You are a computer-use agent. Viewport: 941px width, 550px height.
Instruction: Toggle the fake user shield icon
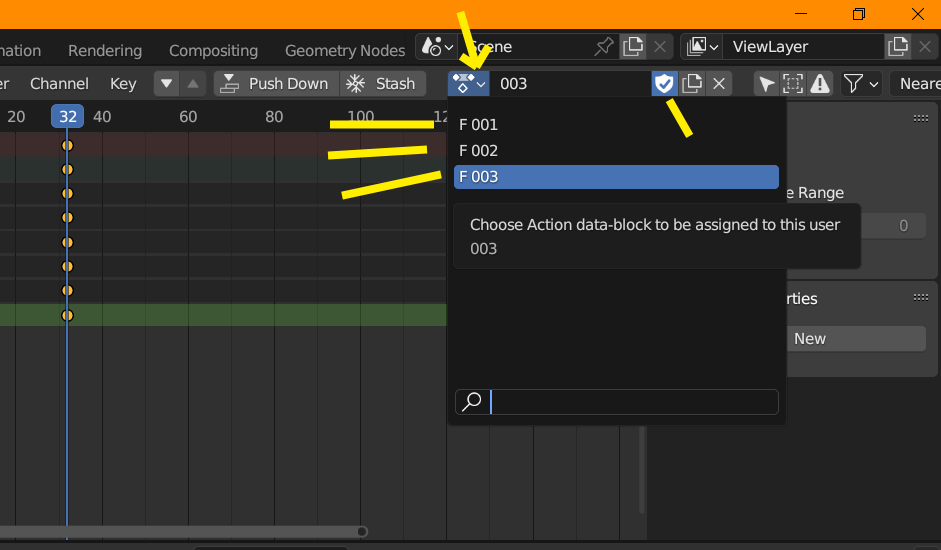(x=664, y=84)
